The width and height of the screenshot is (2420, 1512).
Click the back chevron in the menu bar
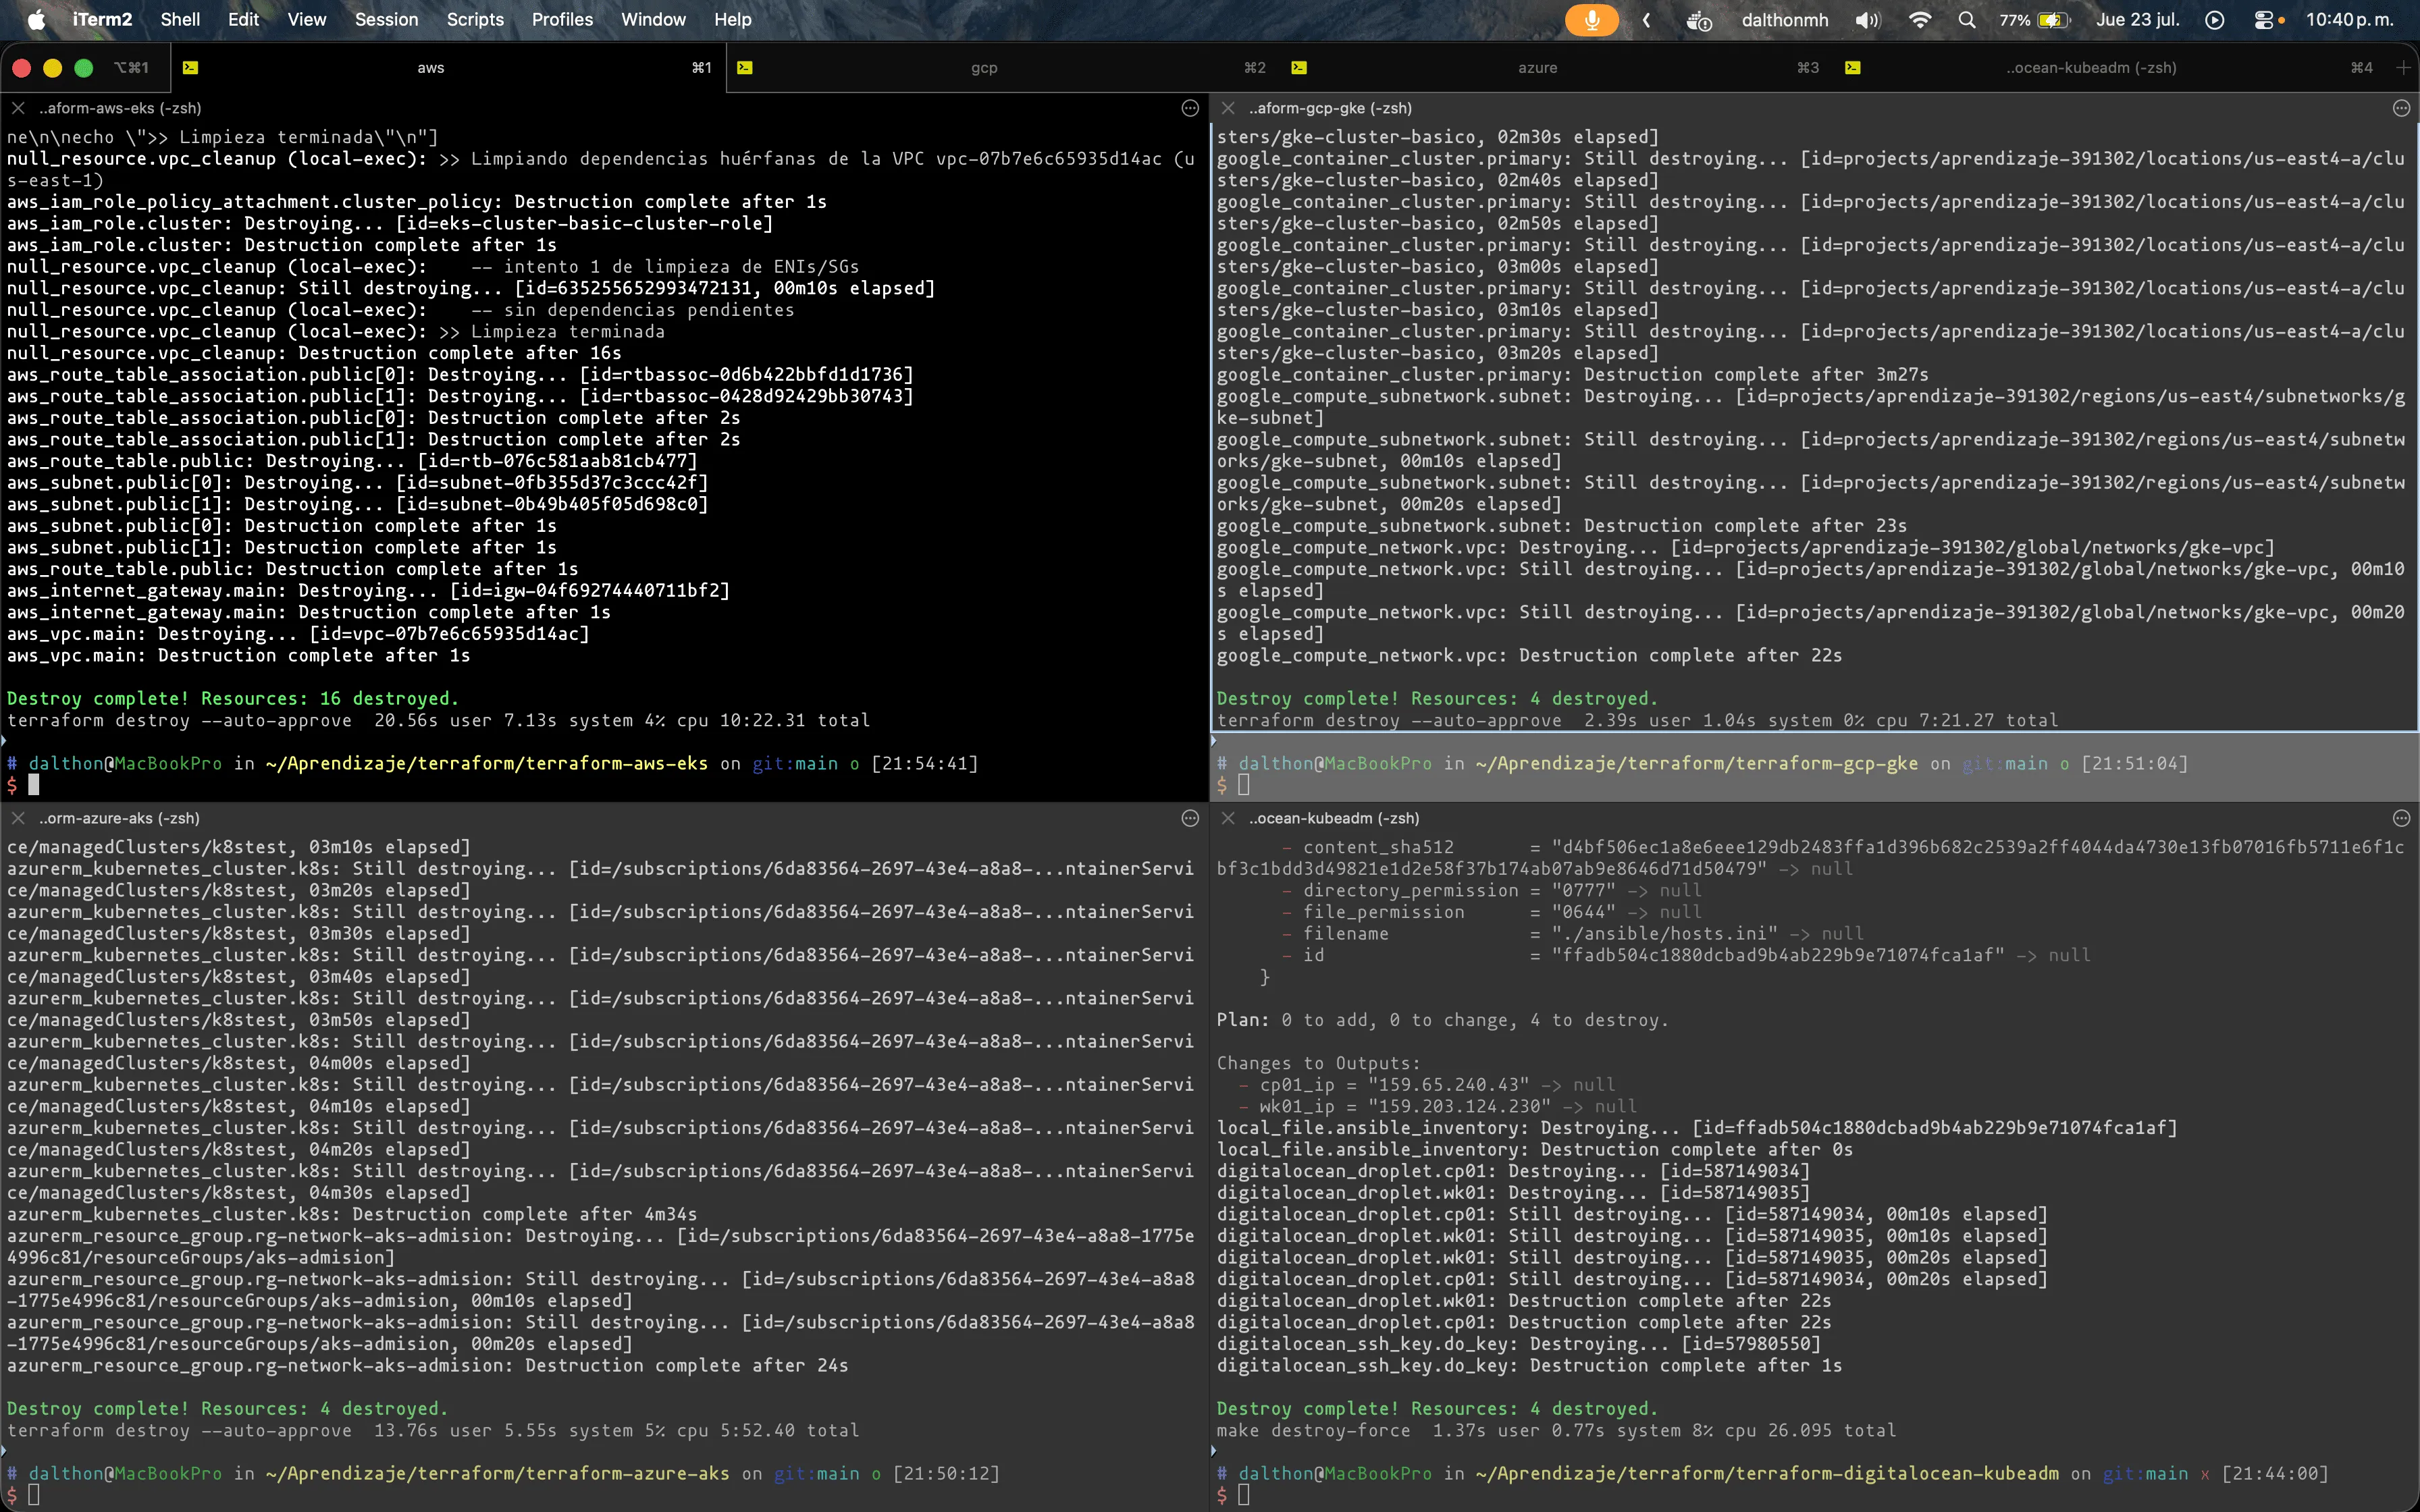coord(1647,20)
